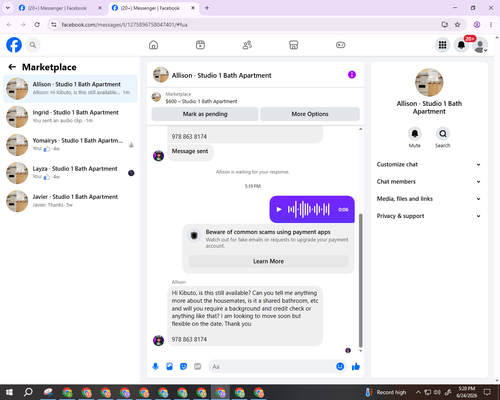500x400 pixels.
Task: Open the Reels video icon
Action: pyautogui.click(x=200, y=45)
